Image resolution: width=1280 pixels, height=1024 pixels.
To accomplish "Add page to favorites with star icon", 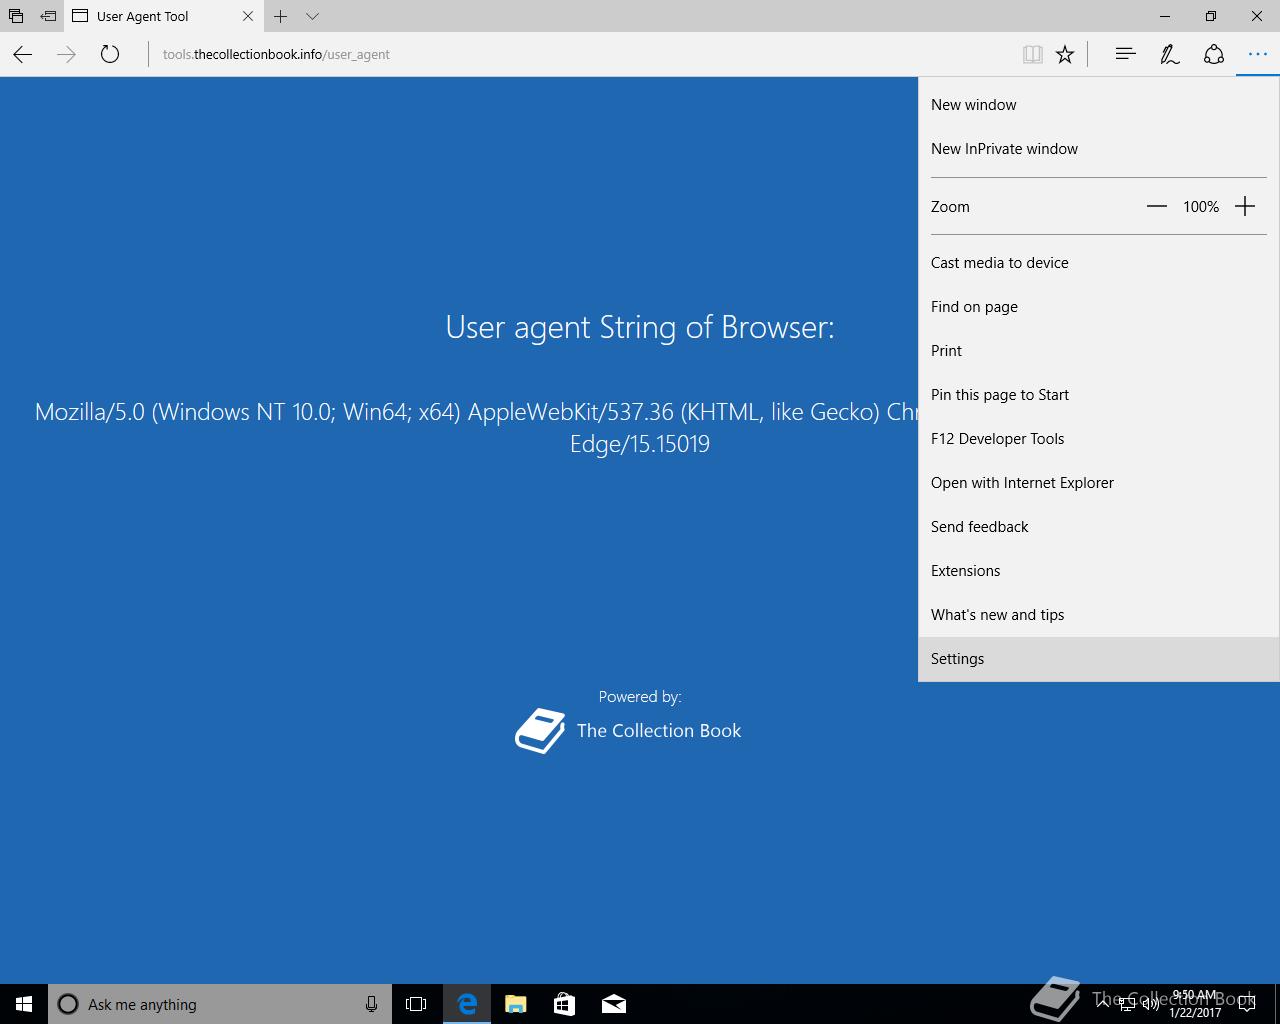I will 1065,54.
